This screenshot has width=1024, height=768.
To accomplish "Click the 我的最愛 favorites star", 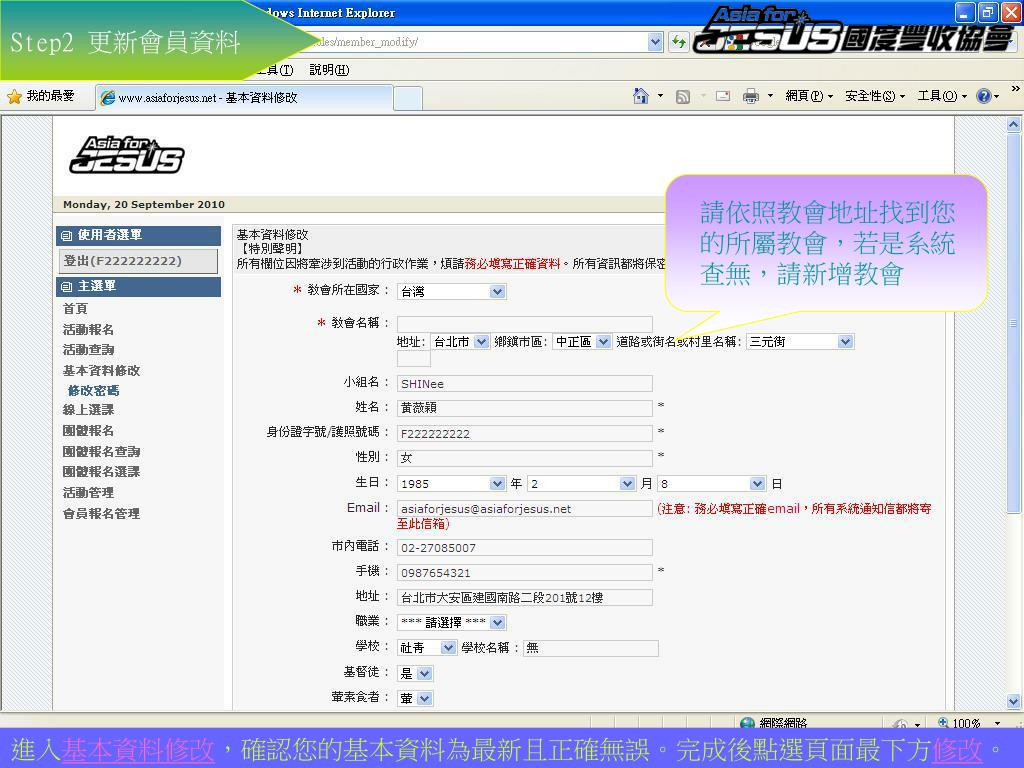I will click(15, 96).
